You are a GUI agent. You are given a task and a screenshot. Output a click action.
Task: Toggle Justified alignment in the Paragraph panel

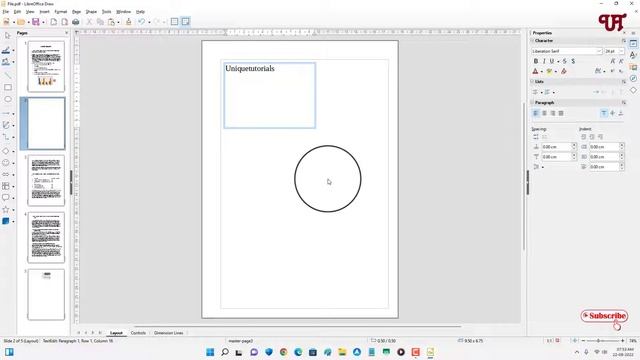[x=561, y=113]
